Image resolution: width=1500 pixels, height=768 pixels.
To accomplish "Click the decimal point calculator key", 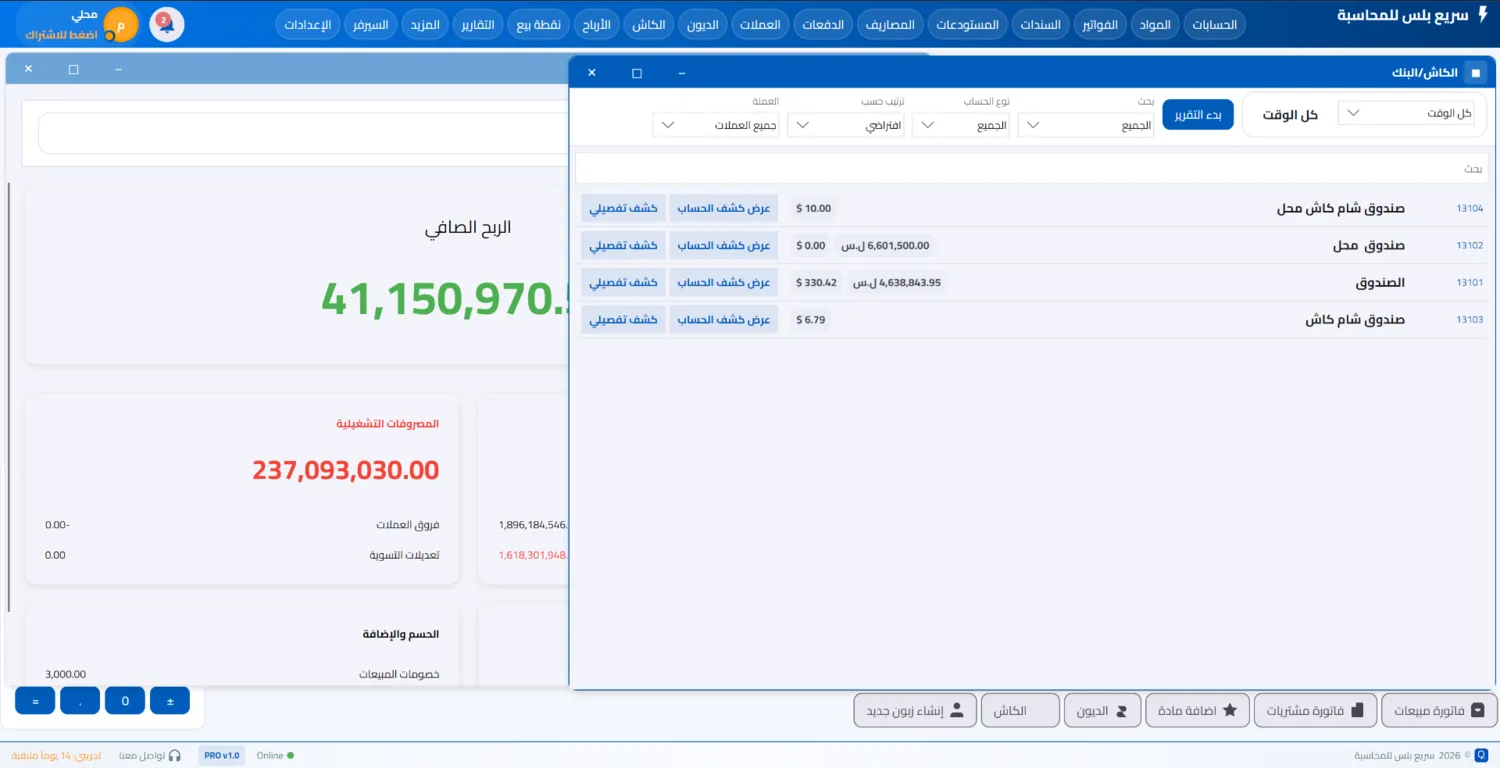I will click(80, 701).
